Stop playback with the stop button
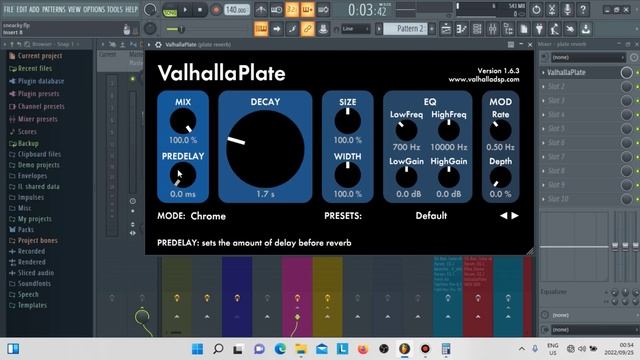Image resolution: width=640 pixels, height=360 pixels. pos(200,10)
